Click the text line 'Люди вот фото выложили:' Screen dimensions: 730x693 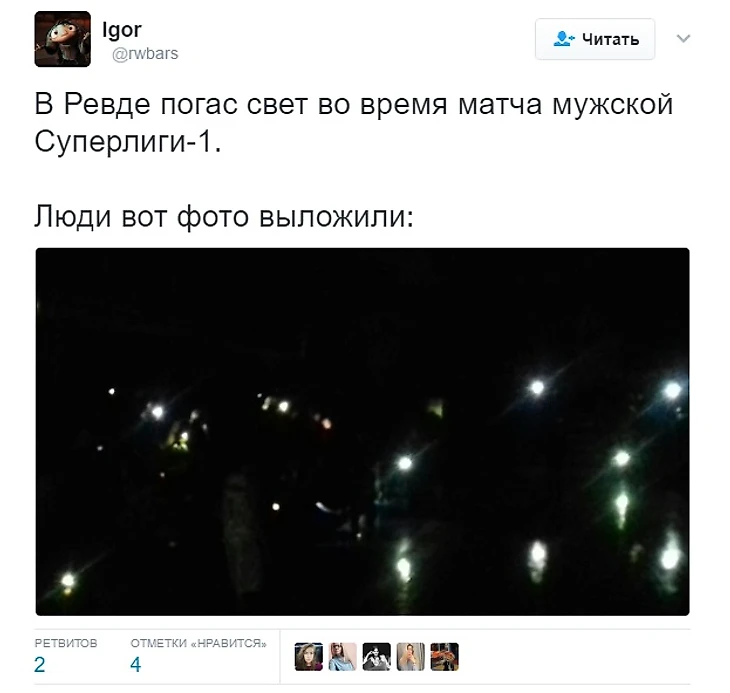click(x=224, y=217)
